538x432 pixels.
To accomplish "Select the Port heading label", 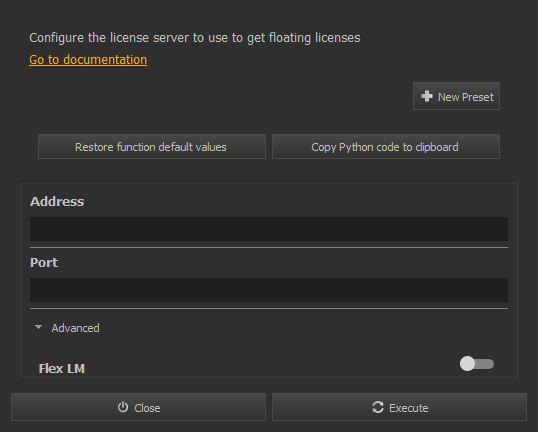I will pyautogui.click(x=44, y=262).
